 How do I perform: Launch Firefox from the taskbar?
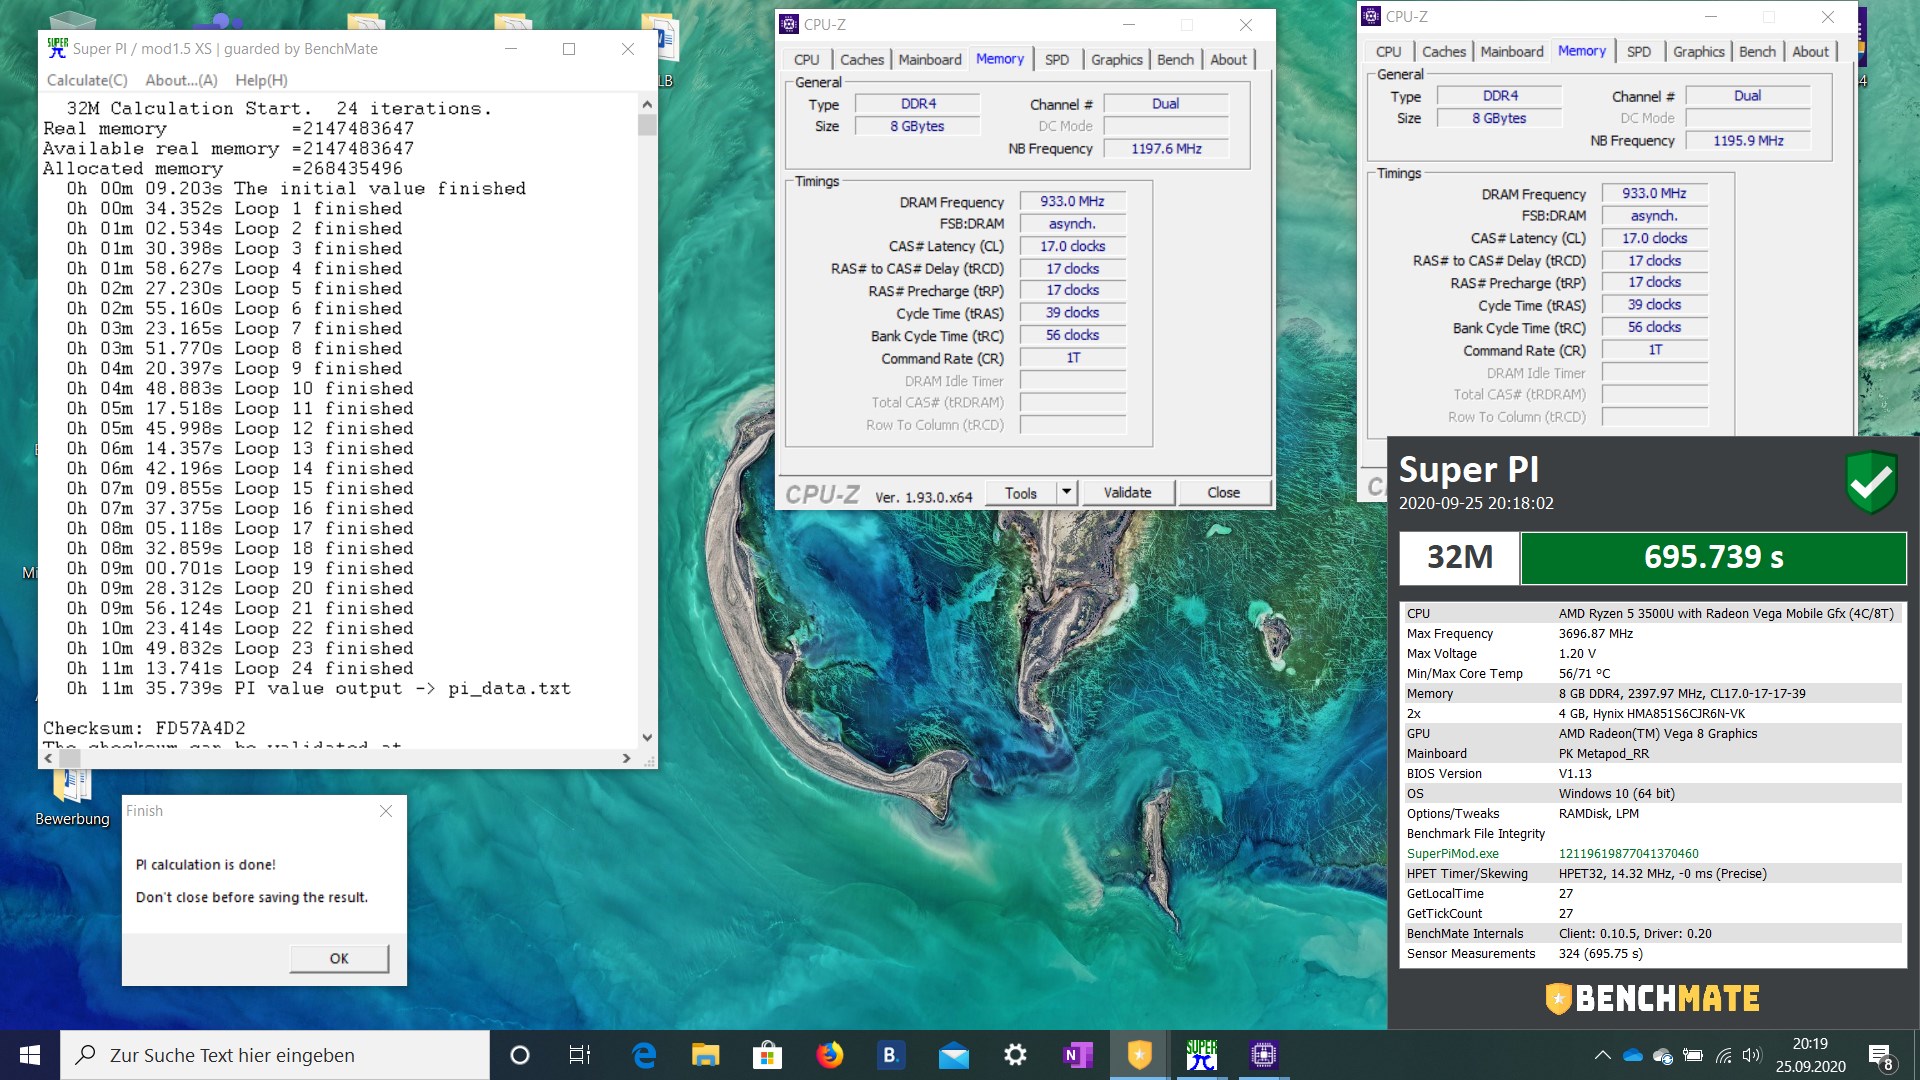coord(829,1055)
